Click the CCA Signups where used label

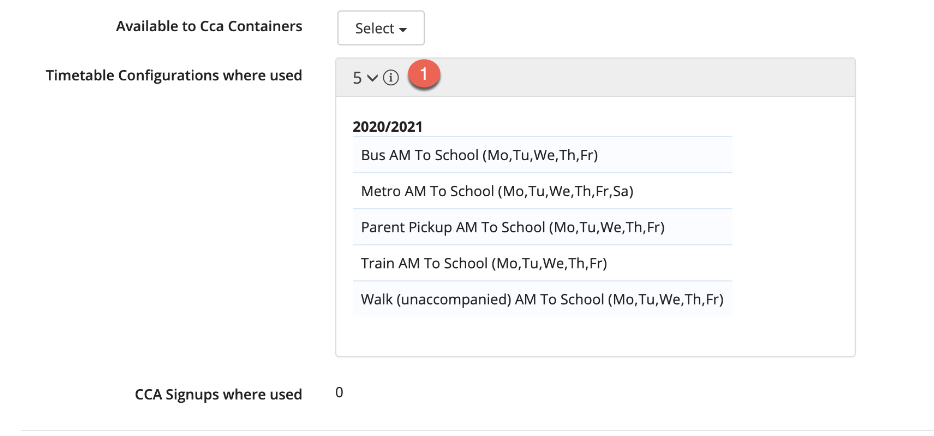pyautogui.click(x=218, y=394)
